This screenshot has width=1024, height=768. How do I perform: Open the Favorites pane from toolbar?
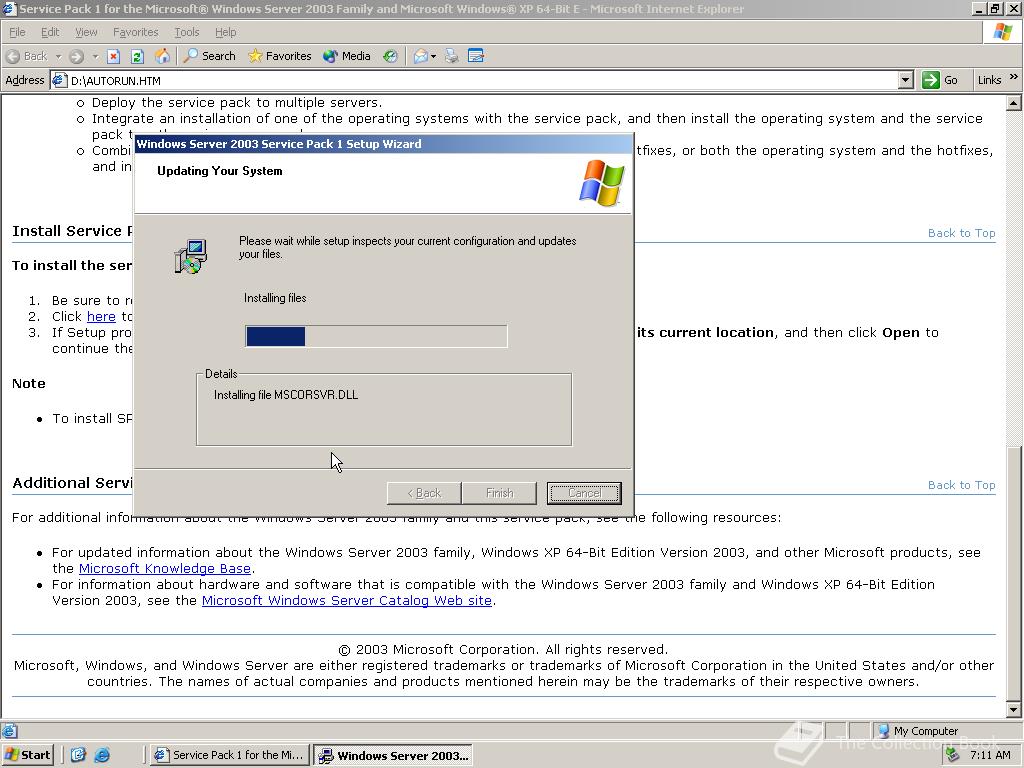click(x=280, y=56)
